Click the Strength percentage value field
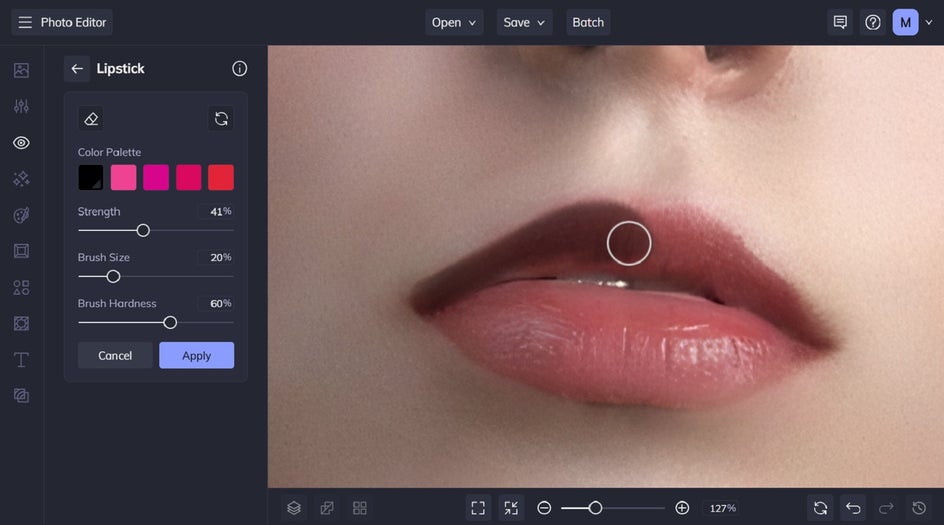This screenshot has height=525, width=944. 215,212
